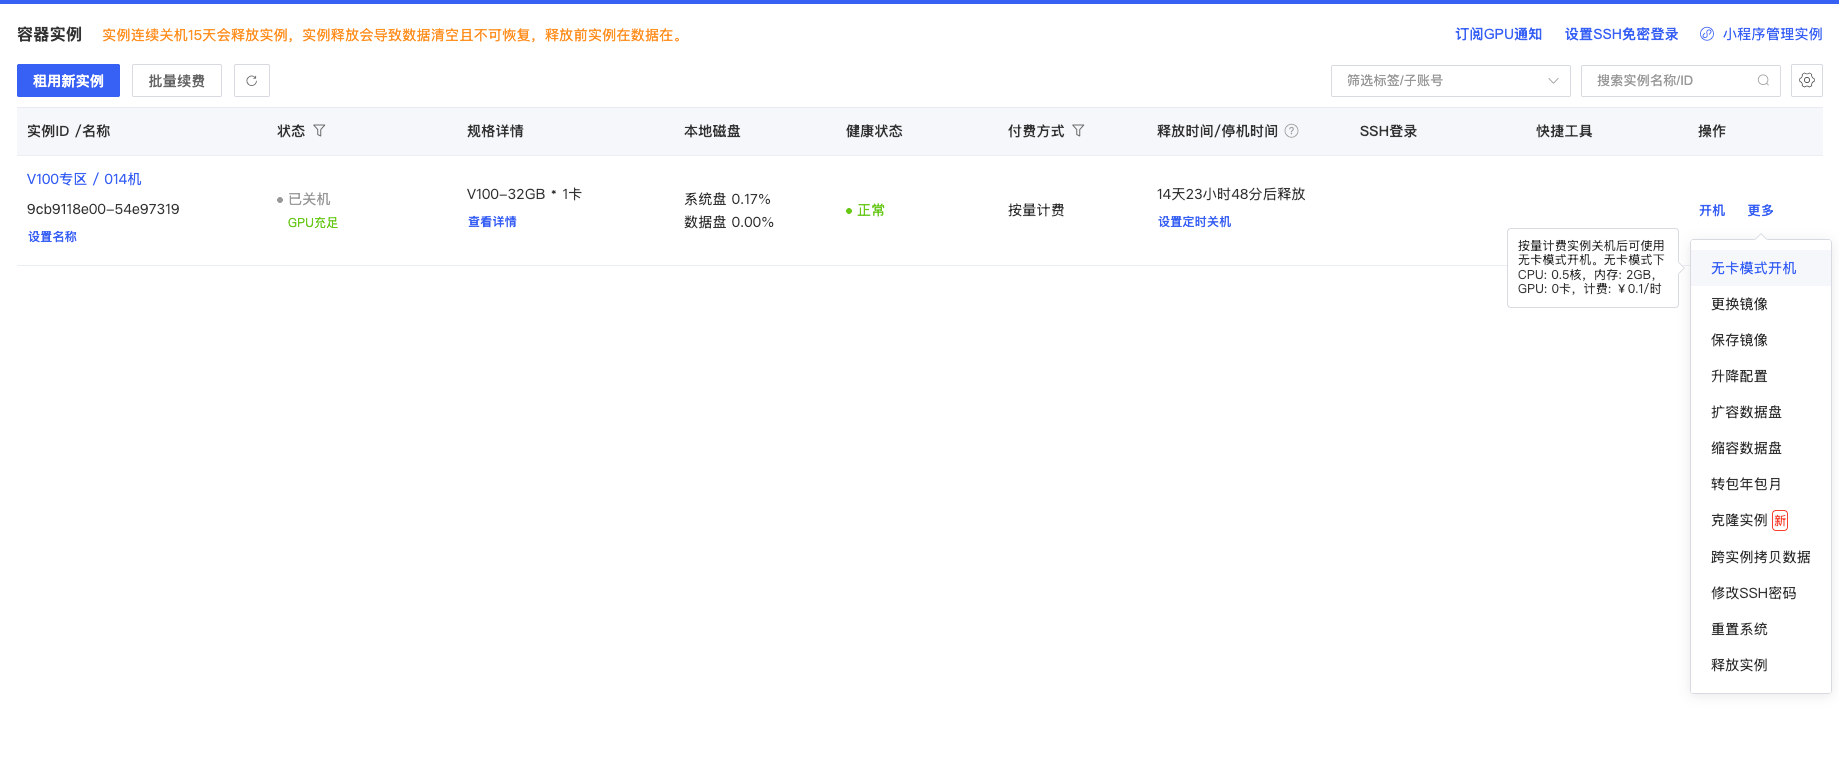Viewport: 1839px width, 762px height.
Task: Click the V100-32GB • 1卡 spec text
Action: [524, 194]
